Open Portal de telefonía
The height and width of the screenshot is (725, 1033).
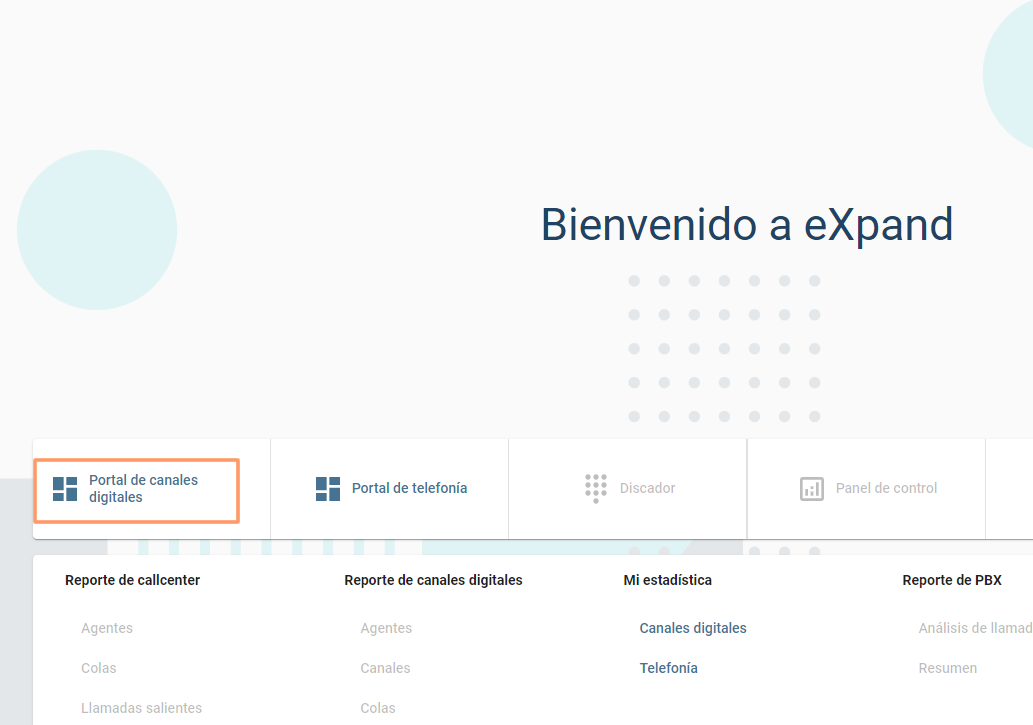(x=409, y=488)
